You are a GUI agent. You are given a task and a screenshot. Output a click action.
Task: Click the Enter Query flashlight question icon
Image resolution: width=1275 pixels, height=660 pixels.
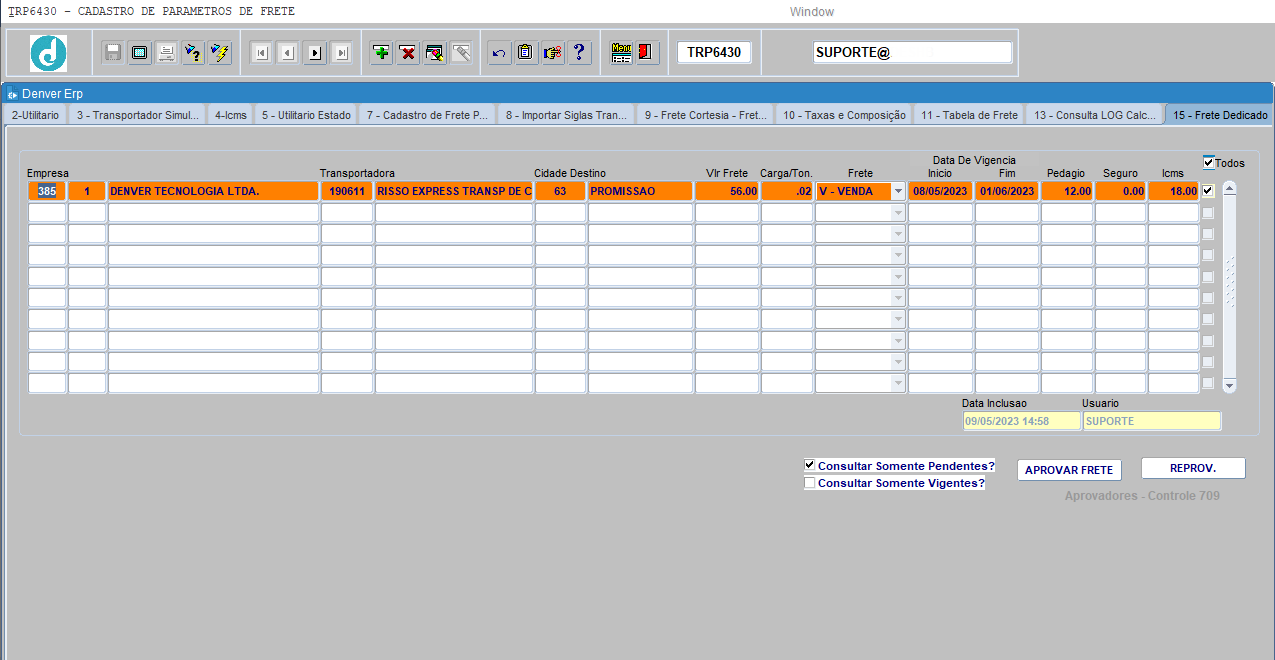pos(193,53)
